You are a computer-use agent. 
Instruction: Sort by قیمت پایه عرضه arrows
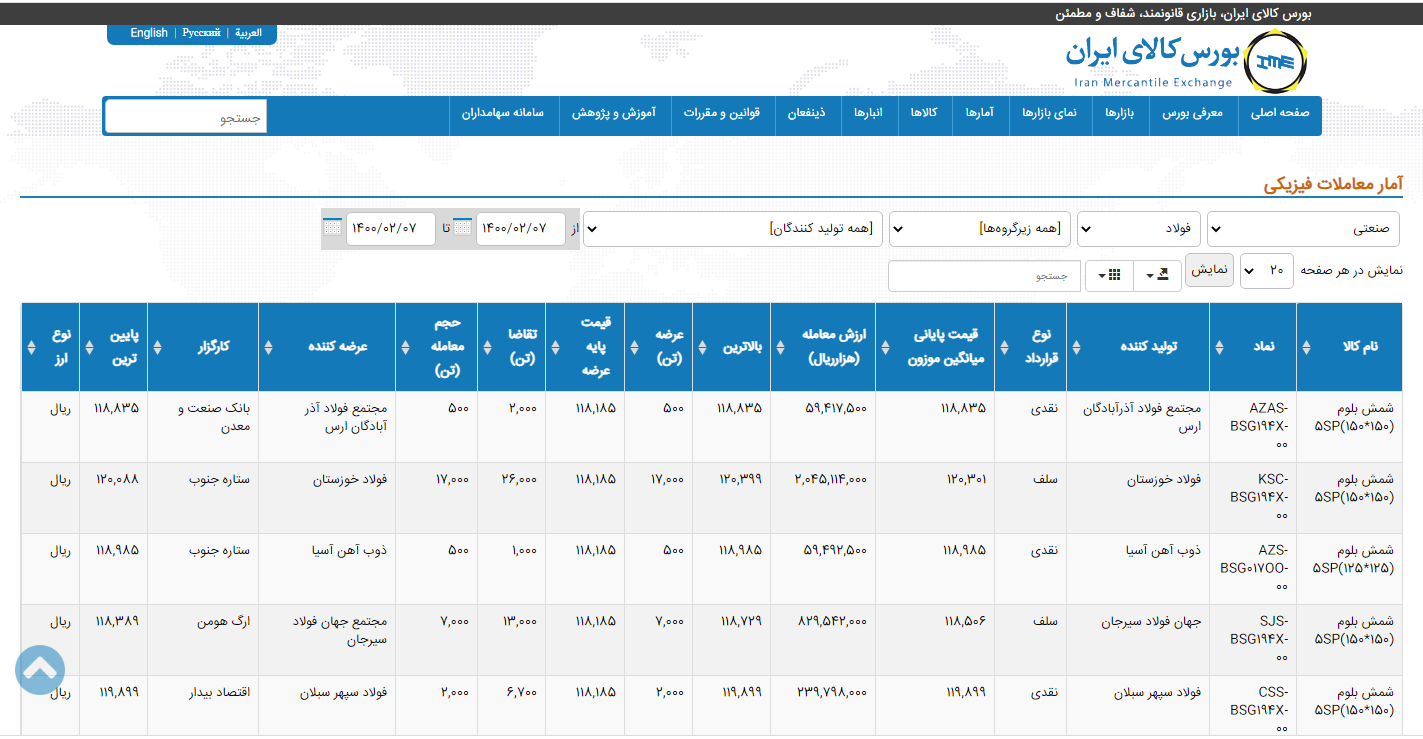557,347
